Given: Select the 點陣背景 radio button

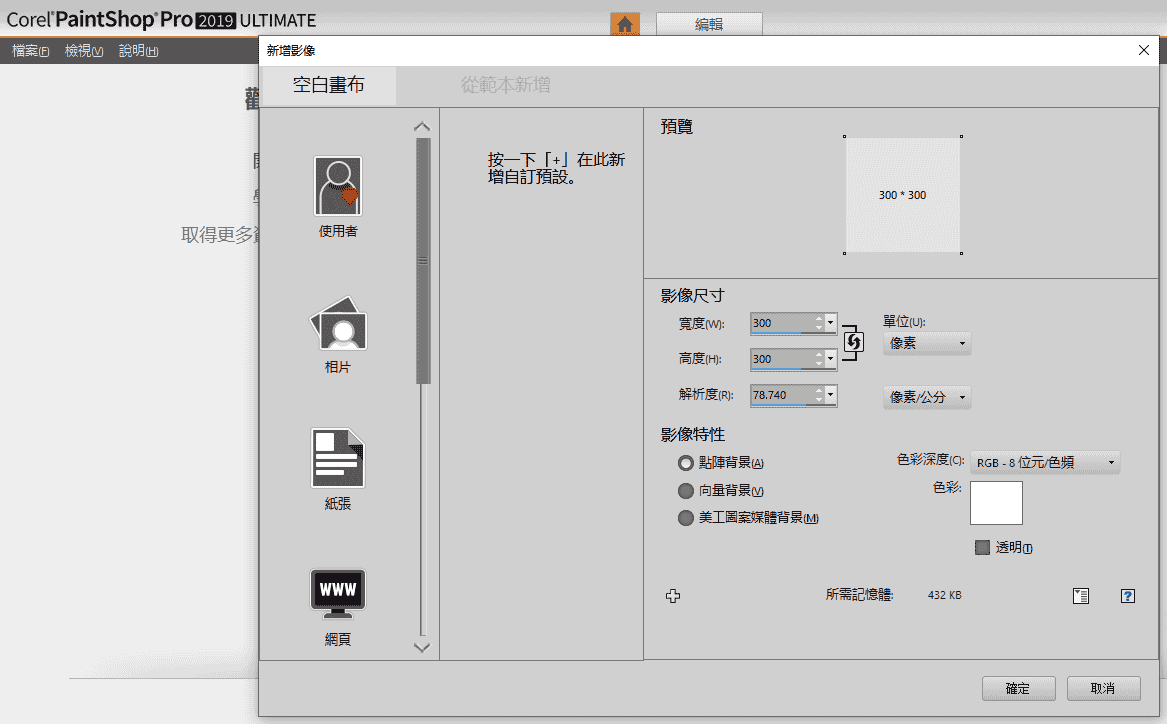Looking at the screenshot, I should click(x=685, y=463).
